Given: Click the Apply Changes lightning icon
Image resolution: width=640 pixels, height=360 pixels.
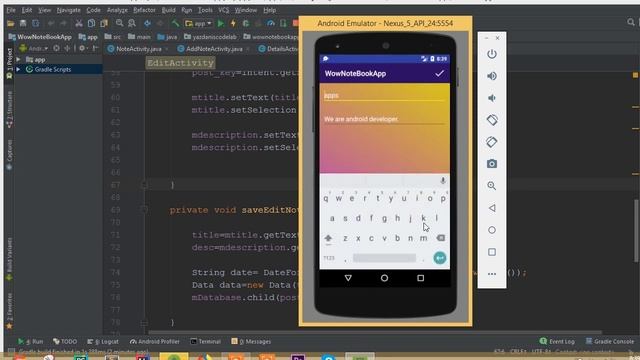Looking at the screenshot, I should point(233,24).
